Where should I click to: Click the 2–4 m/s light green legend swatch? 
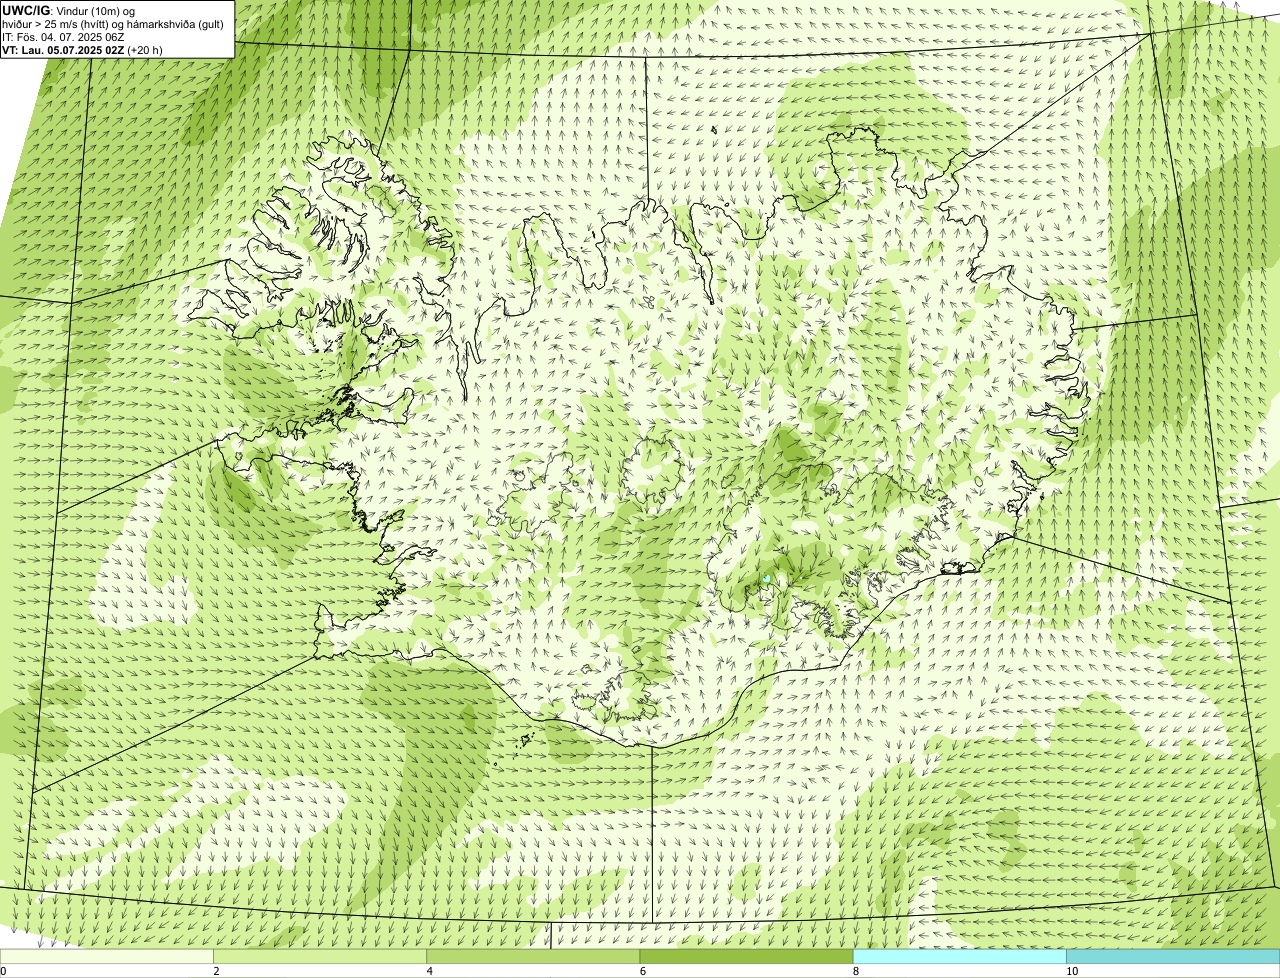tap(320, 957)
